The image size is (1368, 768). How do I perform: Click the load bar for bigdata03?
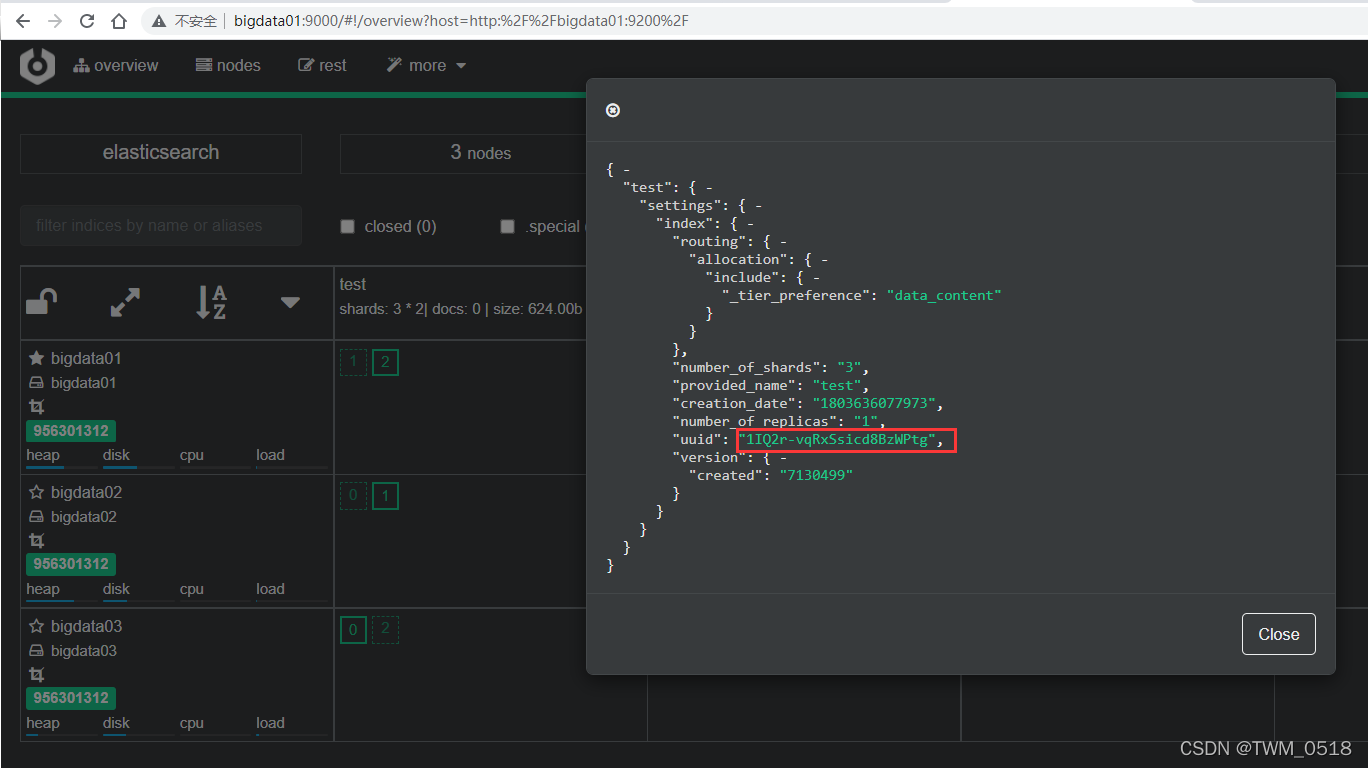(292, 734)
